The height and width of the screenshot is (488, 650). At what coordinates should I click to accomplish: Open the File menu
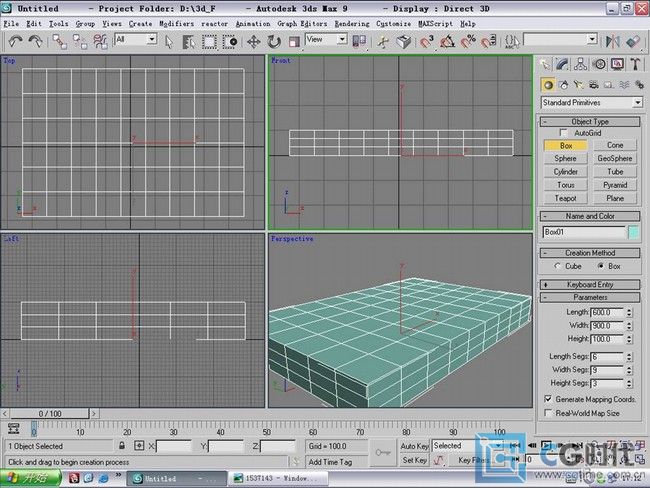point(11,24)
